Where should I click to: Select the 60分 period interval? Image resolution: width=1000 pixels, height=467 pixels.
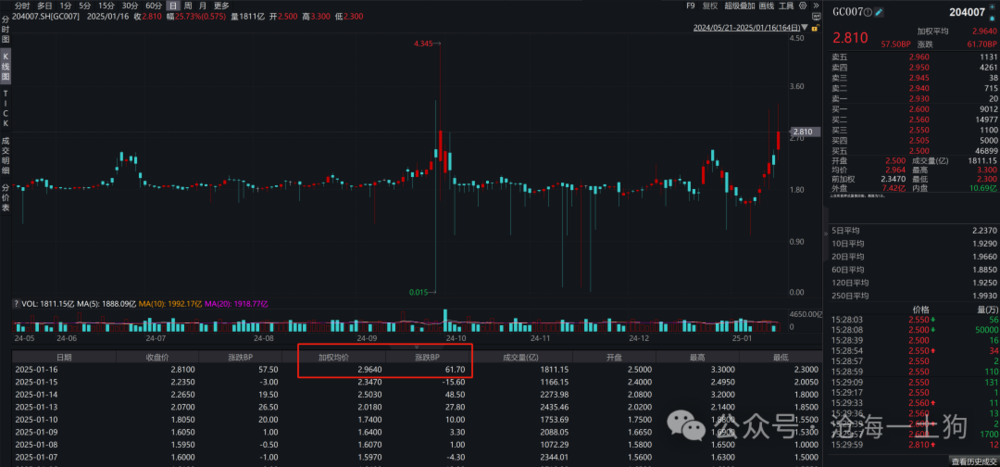click(x=153, y=6)
